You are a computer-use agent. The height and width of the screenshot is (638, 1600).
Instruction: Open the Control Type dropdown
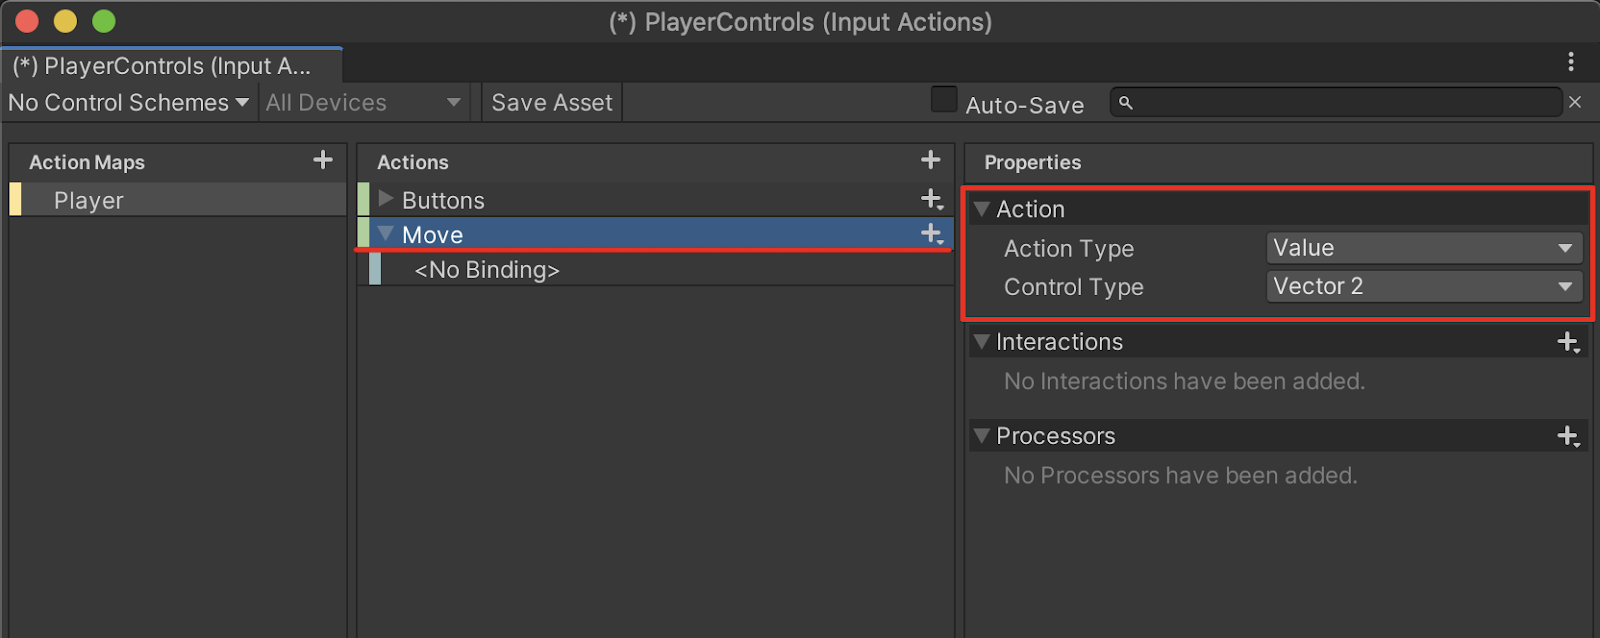click(1424, 286)
